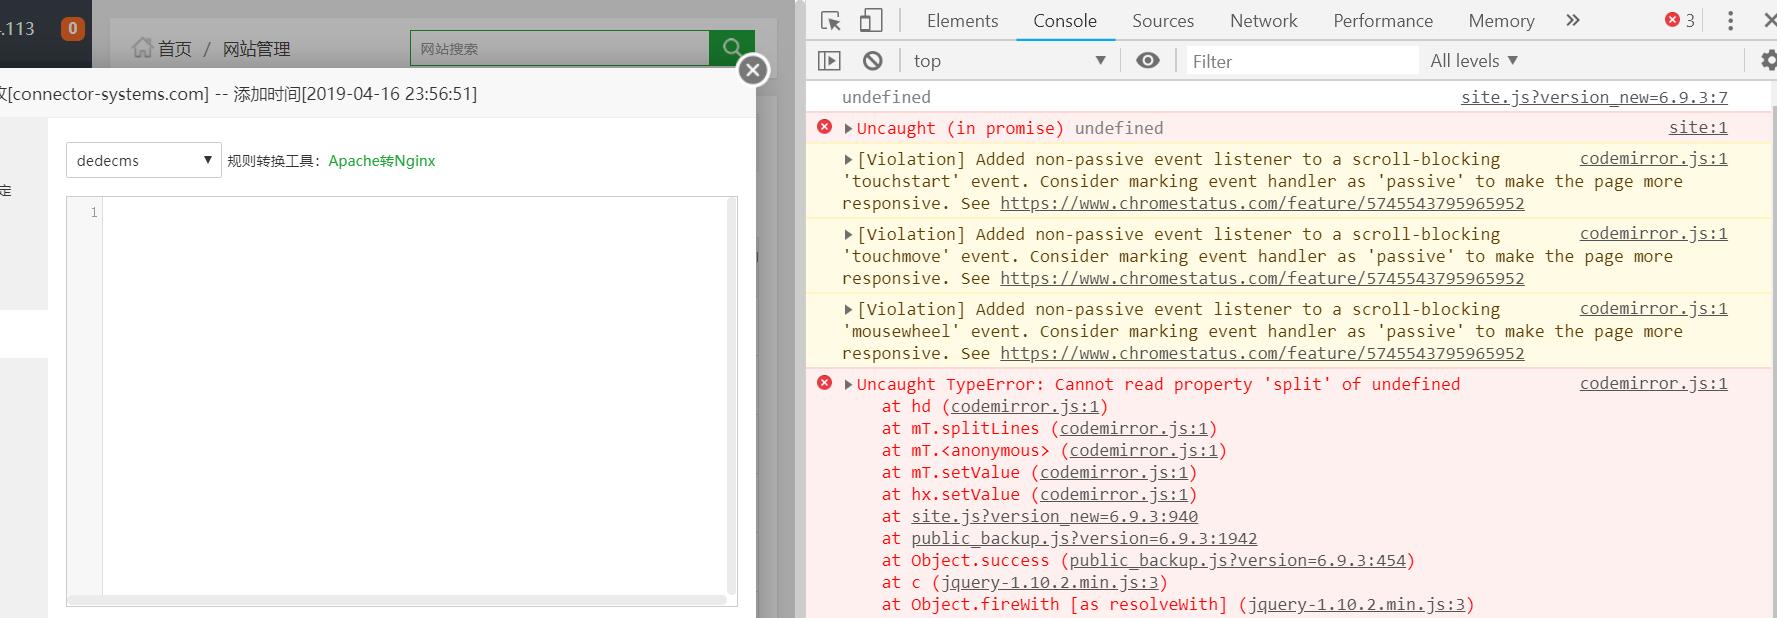This screenshot has height=618, width=1777.
Task: Create live expression with the eye icon
Action: click(1148, 61)
